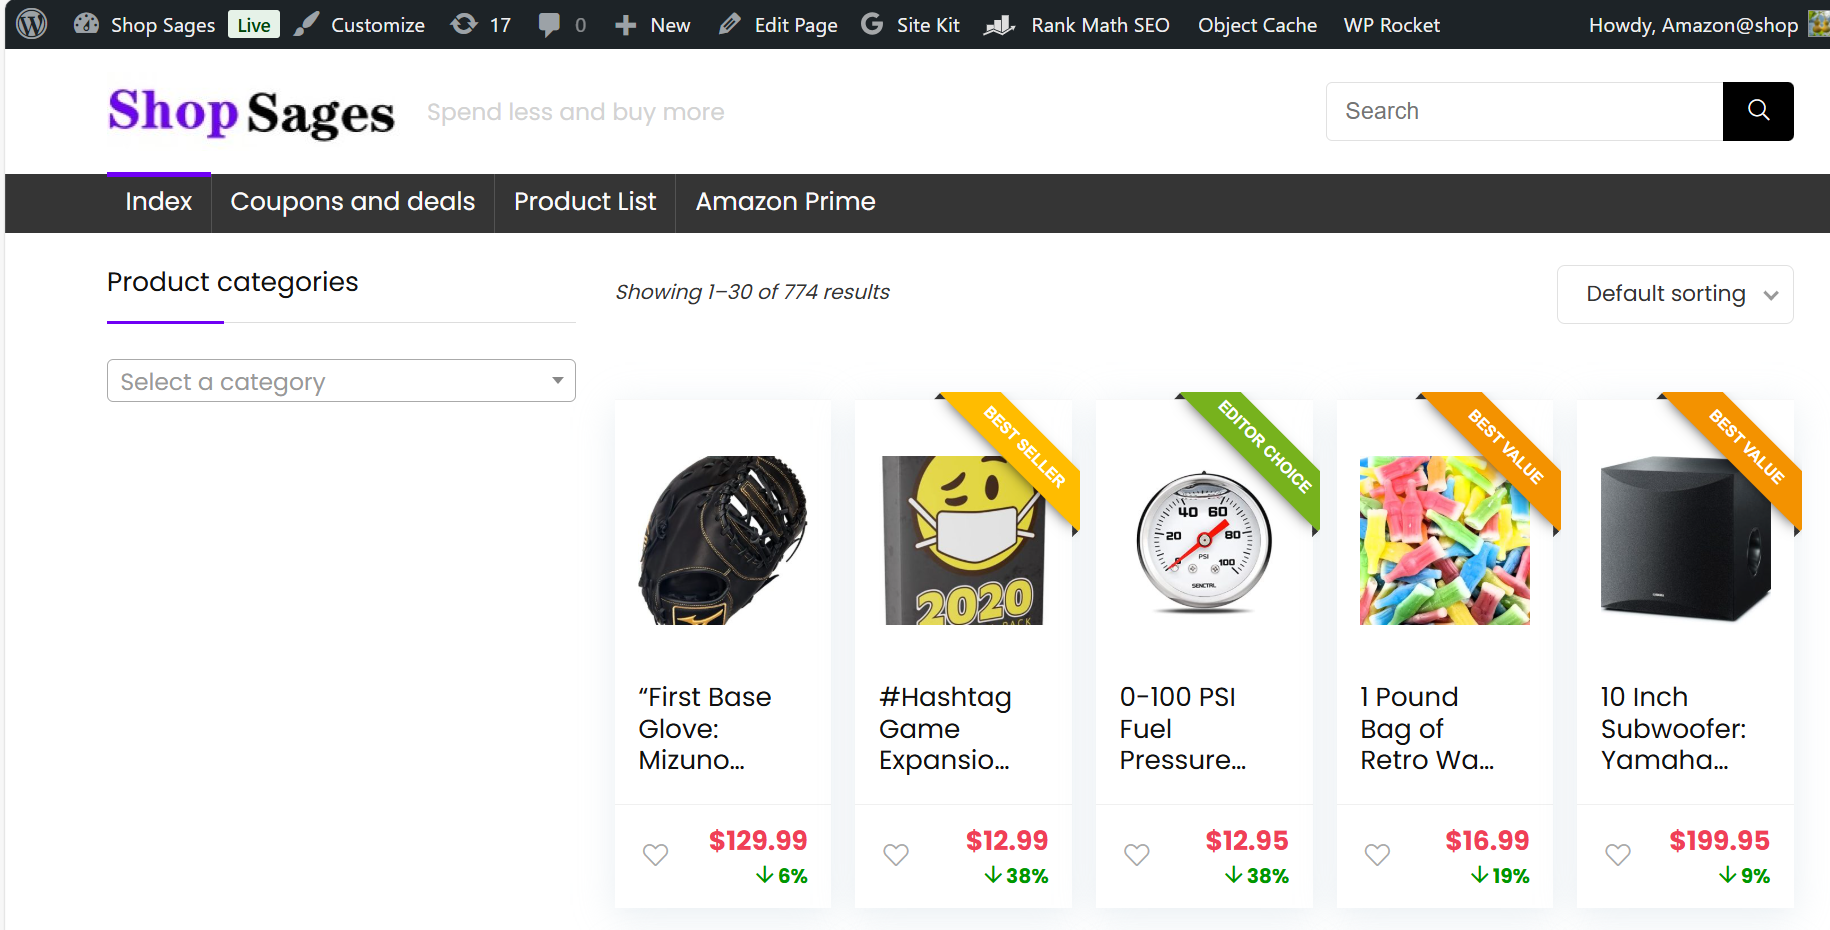1830x930 pixels.
Task: Open the Amazon Prime menu item
Action: tap(784, 203)
